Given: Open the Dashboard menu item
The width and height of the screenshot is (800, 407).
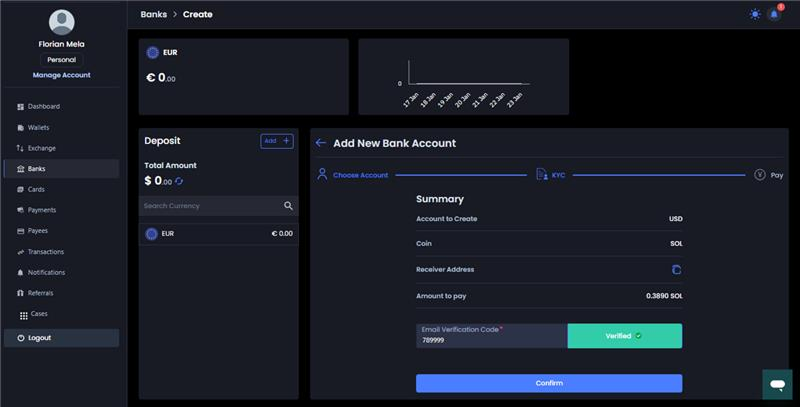Looking at the screenshot, I should (x=43, y=106).
